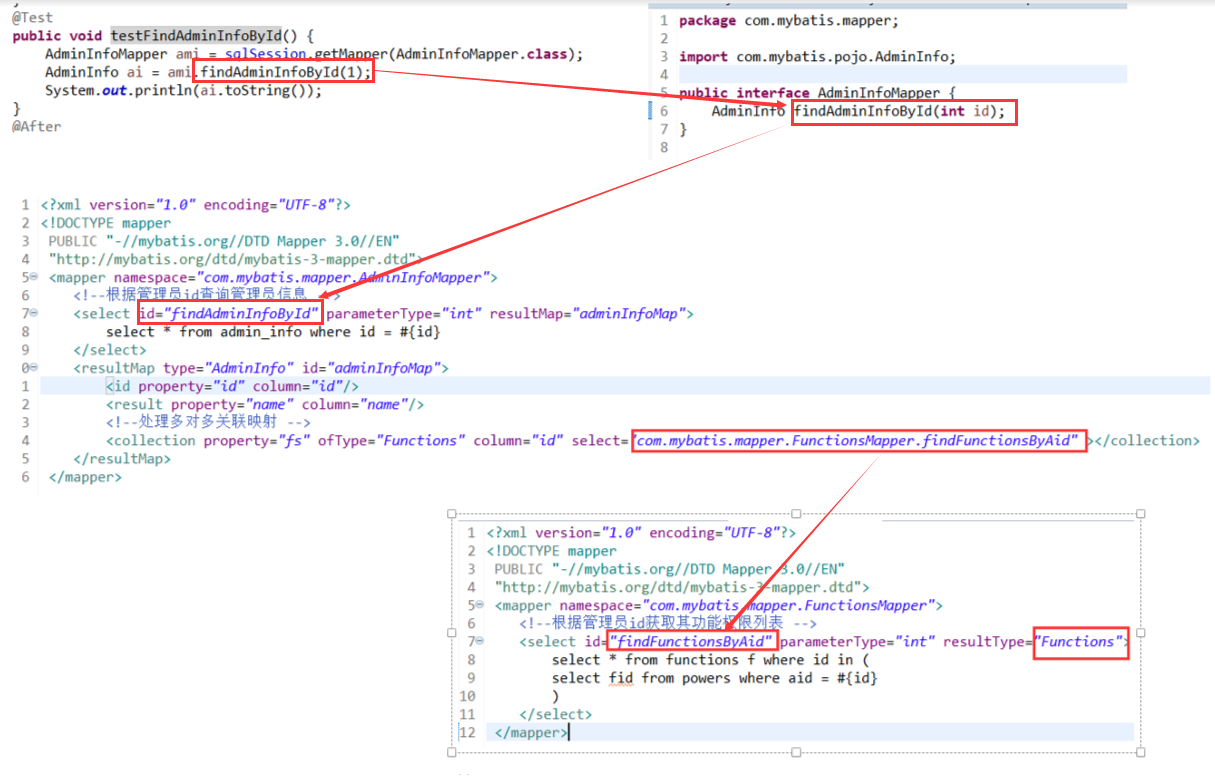
Task: Click the SQL select * from admin_info line
Action: click(x=273, y=332)
